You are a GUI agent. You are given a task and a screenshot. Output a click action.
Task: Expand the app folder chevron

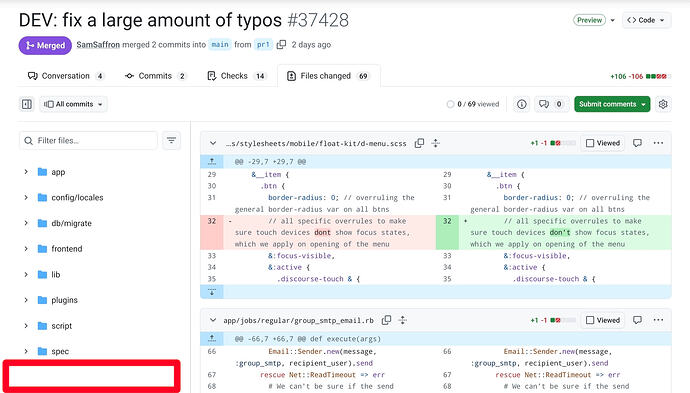(x=26, y=172)
